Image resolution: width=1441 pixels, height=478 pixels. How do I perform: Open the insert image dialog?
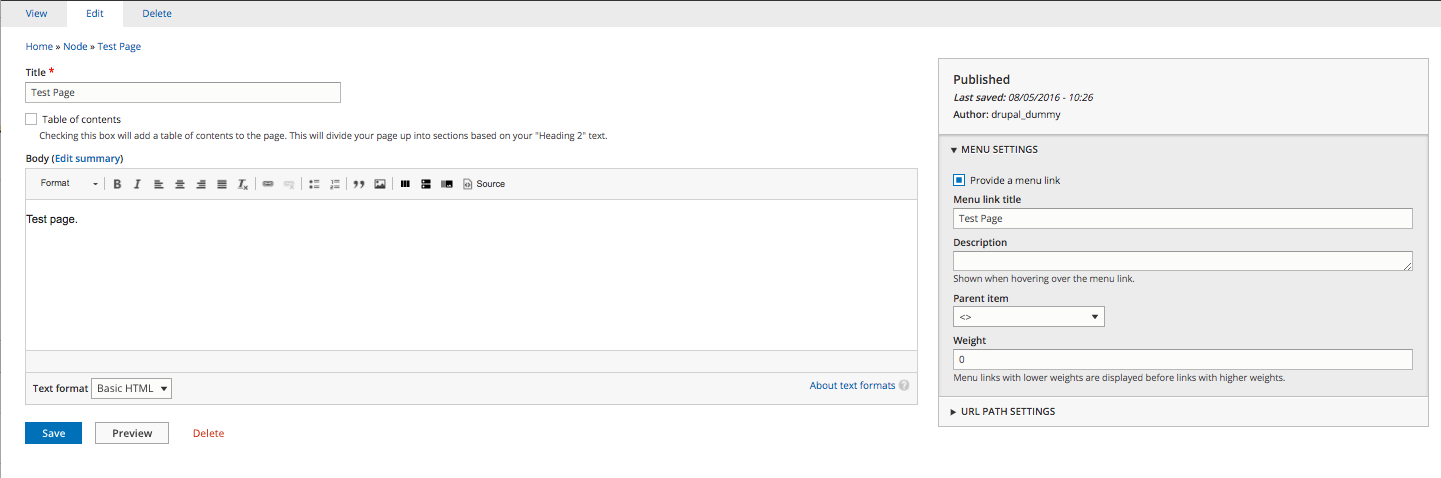pos(380,184)
